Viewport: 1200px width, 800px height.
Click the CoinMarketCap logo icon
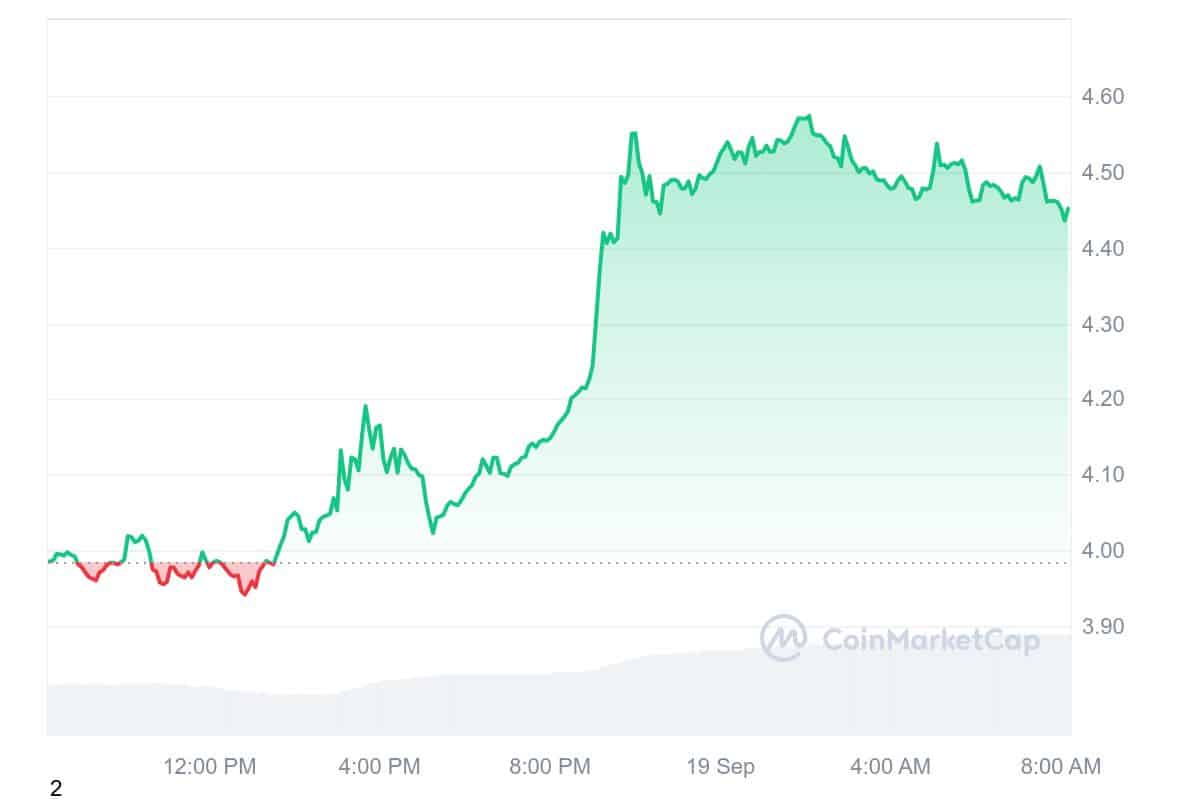783,638
